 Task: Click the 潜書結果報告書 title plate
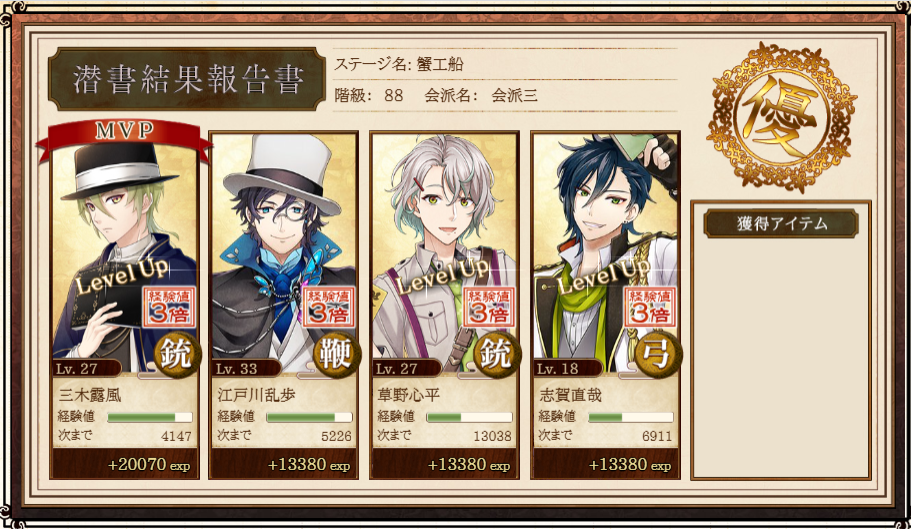(187, 79)
